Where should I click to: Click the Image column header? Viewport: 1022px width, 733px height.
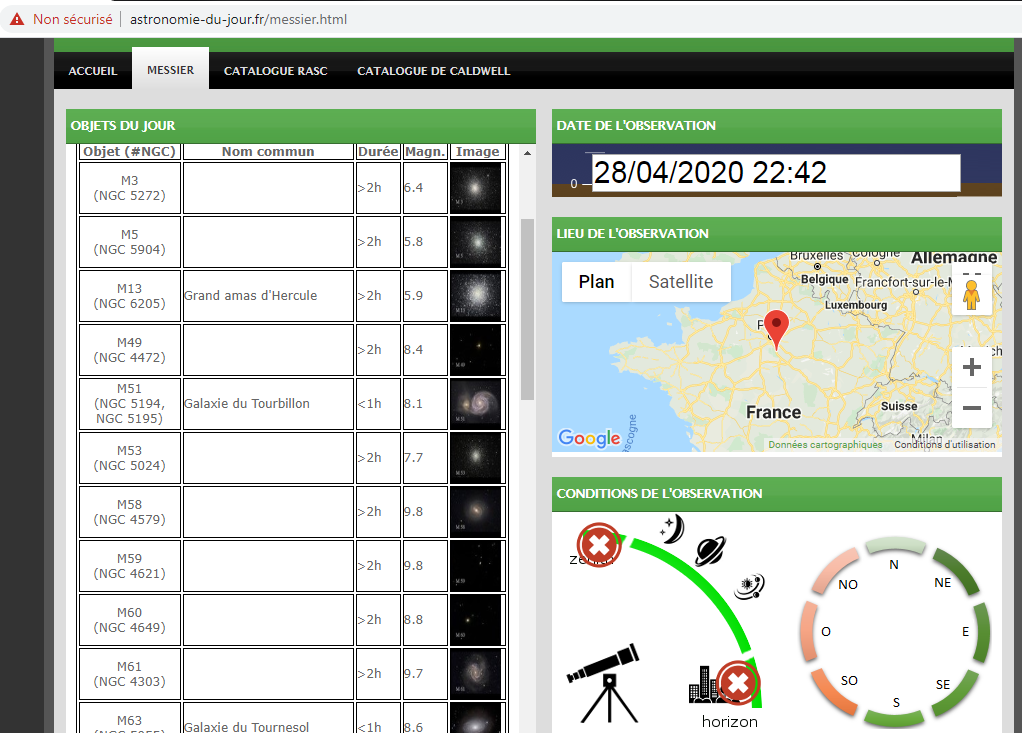pos(478,151)
